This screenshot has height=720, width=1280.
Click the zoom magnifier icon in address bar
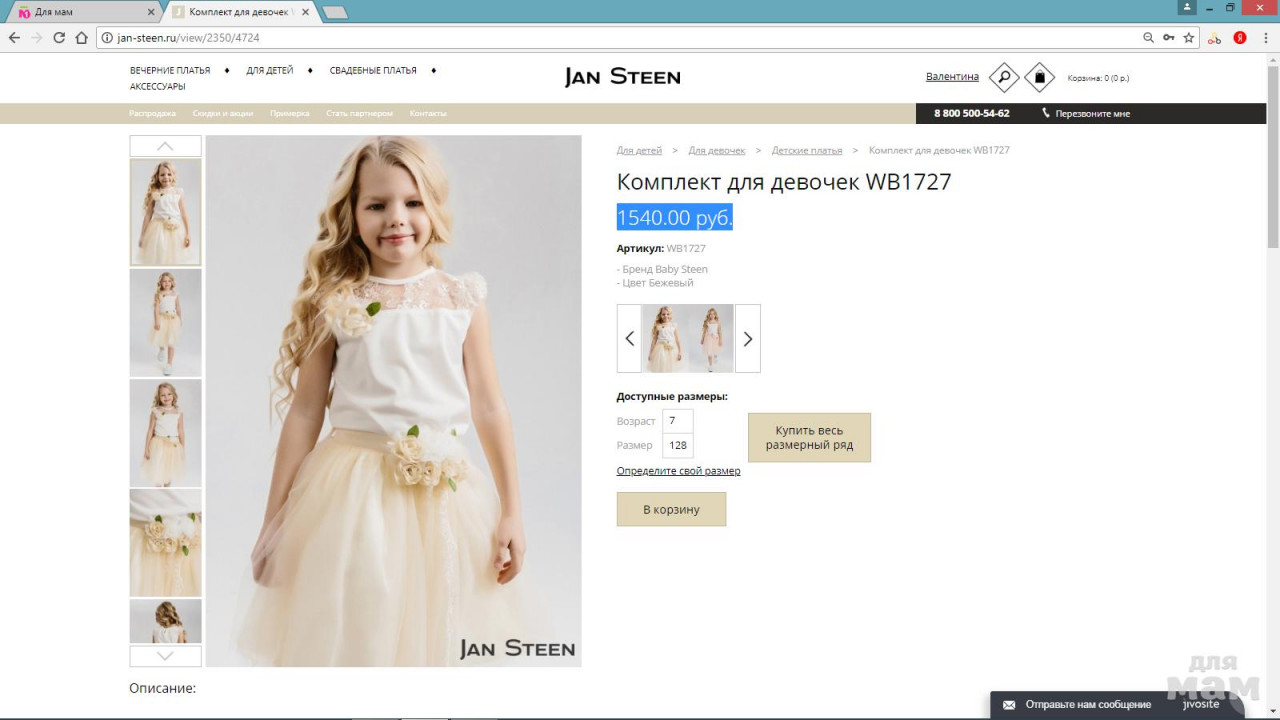click(1148, 38)
